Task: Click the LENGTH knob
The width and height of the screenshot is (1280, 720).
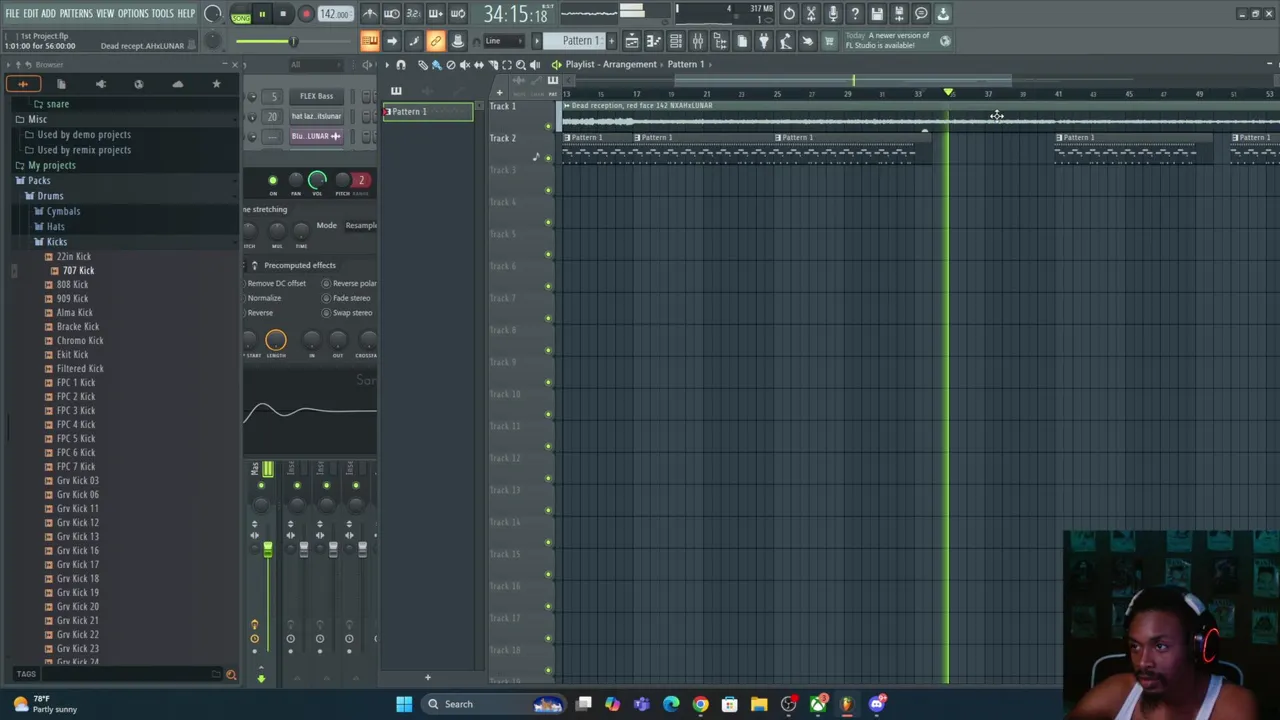Action: [x=276, y=341]
